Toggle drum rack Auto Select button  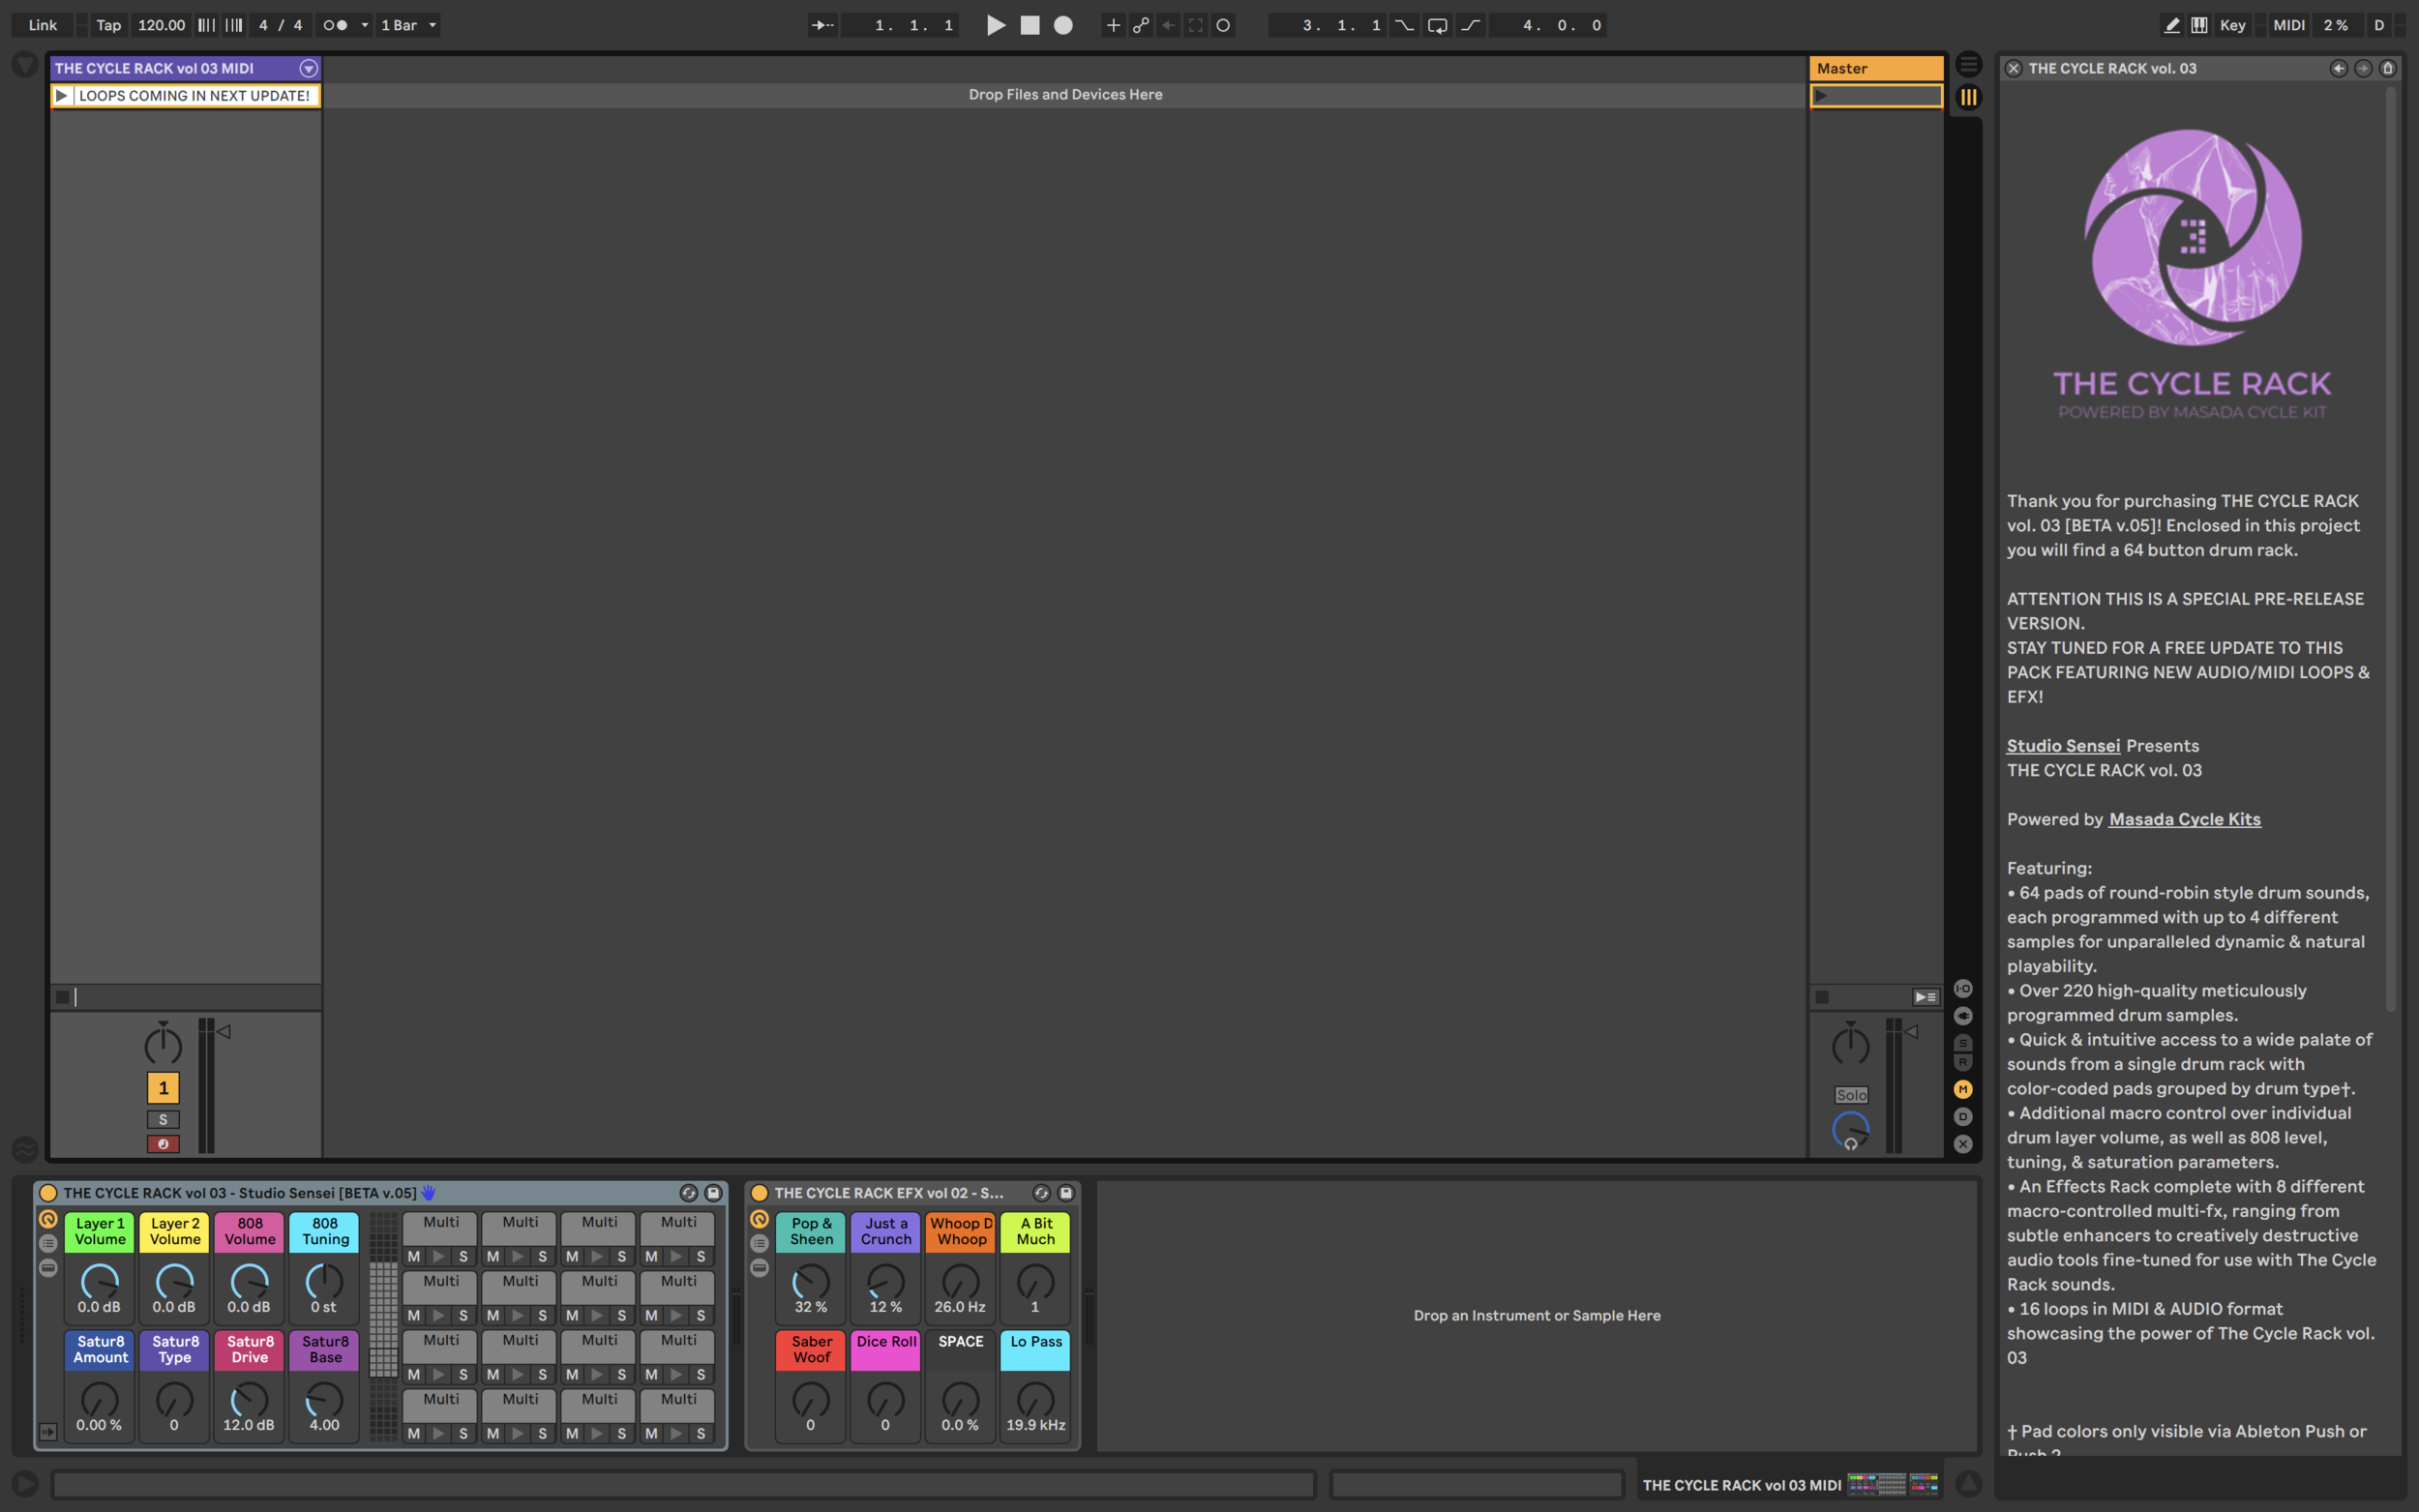[48, 1432]
